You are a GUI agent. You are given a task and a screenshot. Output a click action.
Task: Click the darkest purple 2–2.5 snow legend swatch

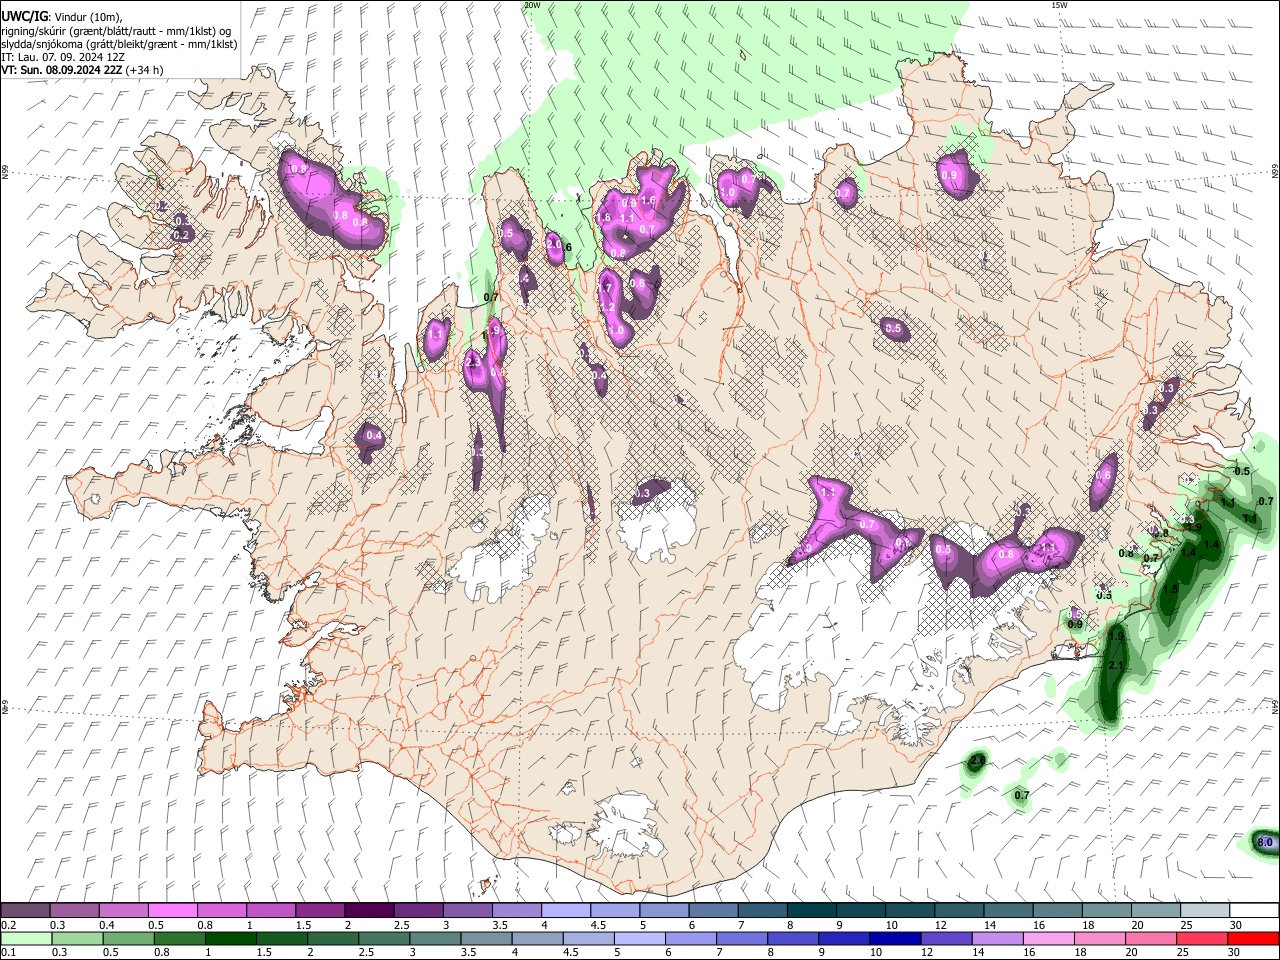coord(369,912)
